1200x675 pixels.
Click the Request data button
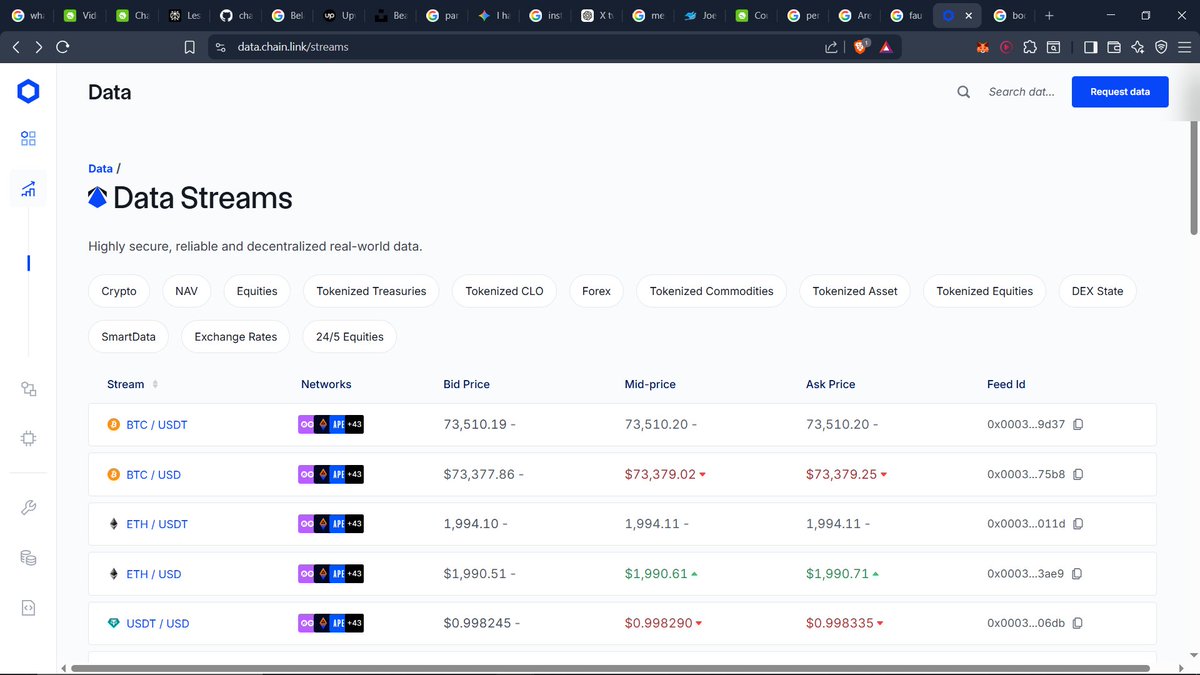click(1120, 92)
